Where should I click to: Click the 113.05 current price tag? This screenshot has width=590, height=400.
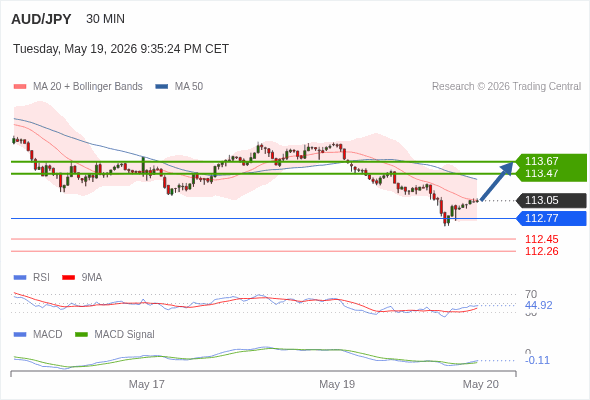(x=552, y=200)
